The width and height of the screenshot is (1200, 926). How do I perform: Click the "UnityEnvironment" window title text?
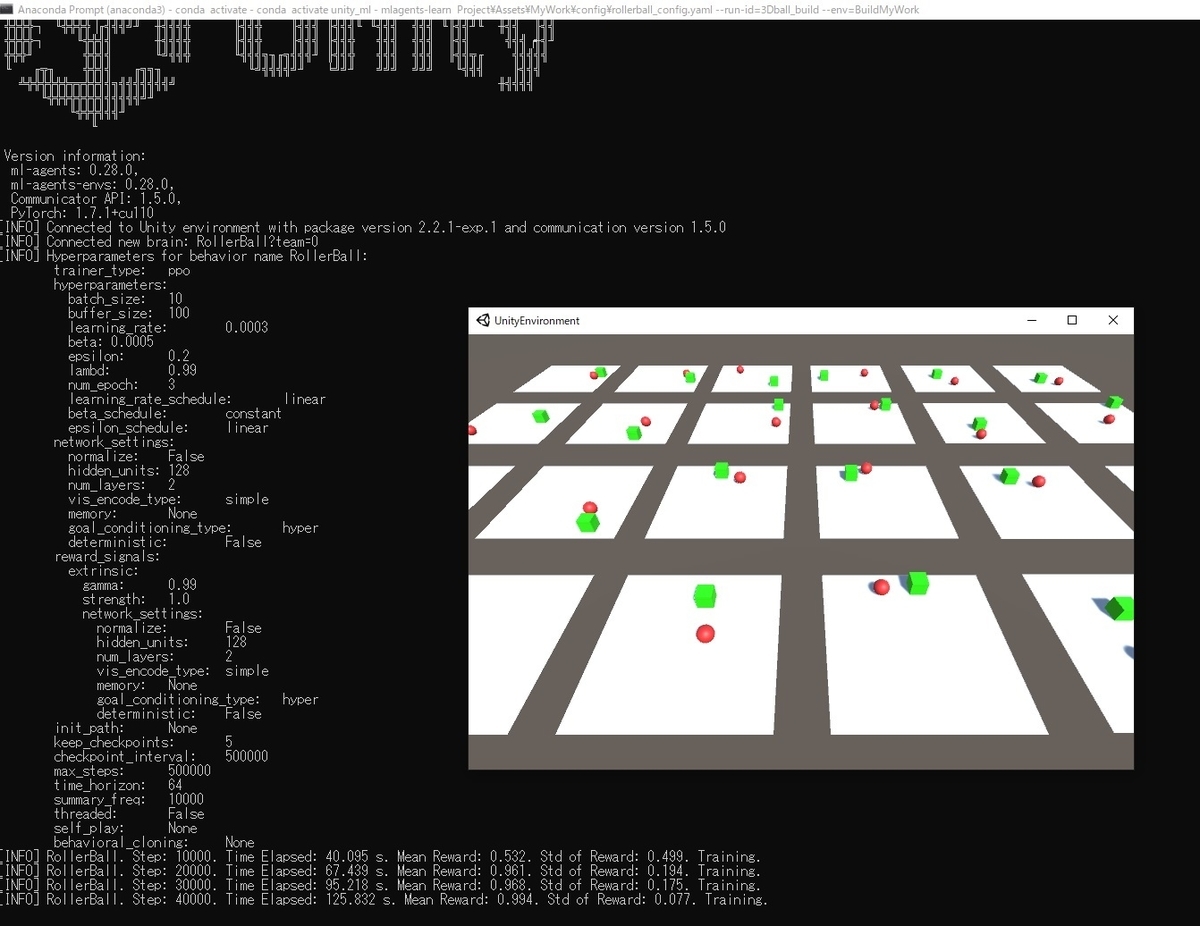[537, 321]
